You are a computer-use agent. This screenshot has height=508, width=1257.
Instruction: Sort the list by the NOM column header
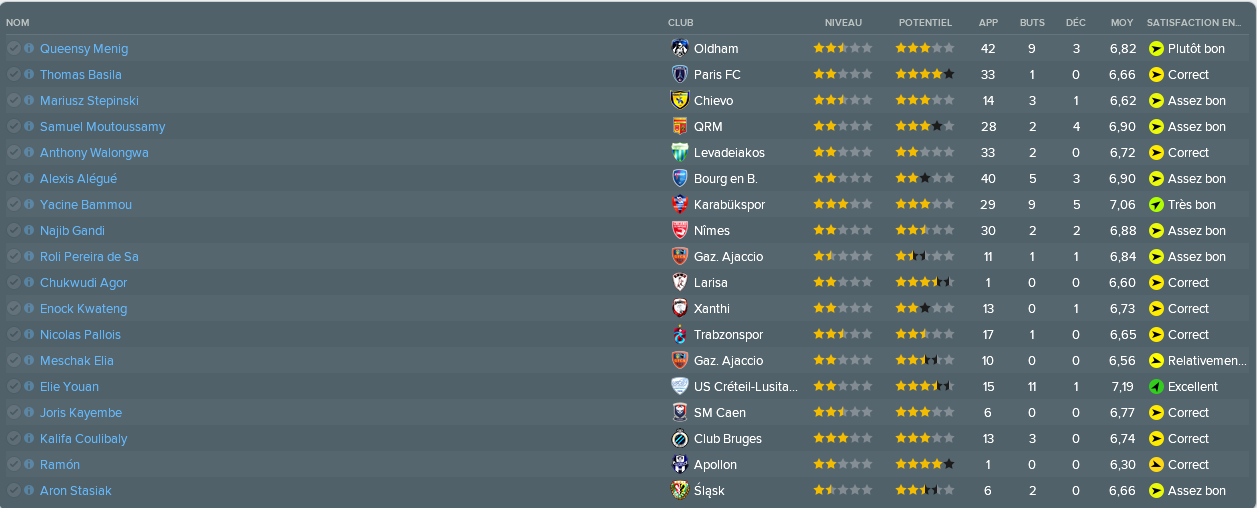18,22
